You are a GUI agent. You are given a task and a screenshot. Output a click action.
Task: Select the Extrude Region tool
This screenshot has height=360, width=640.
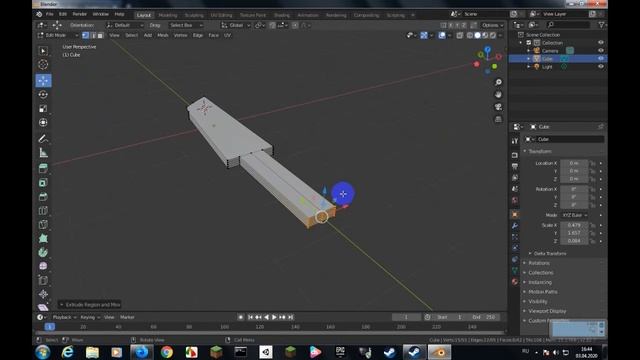[43, 168]
